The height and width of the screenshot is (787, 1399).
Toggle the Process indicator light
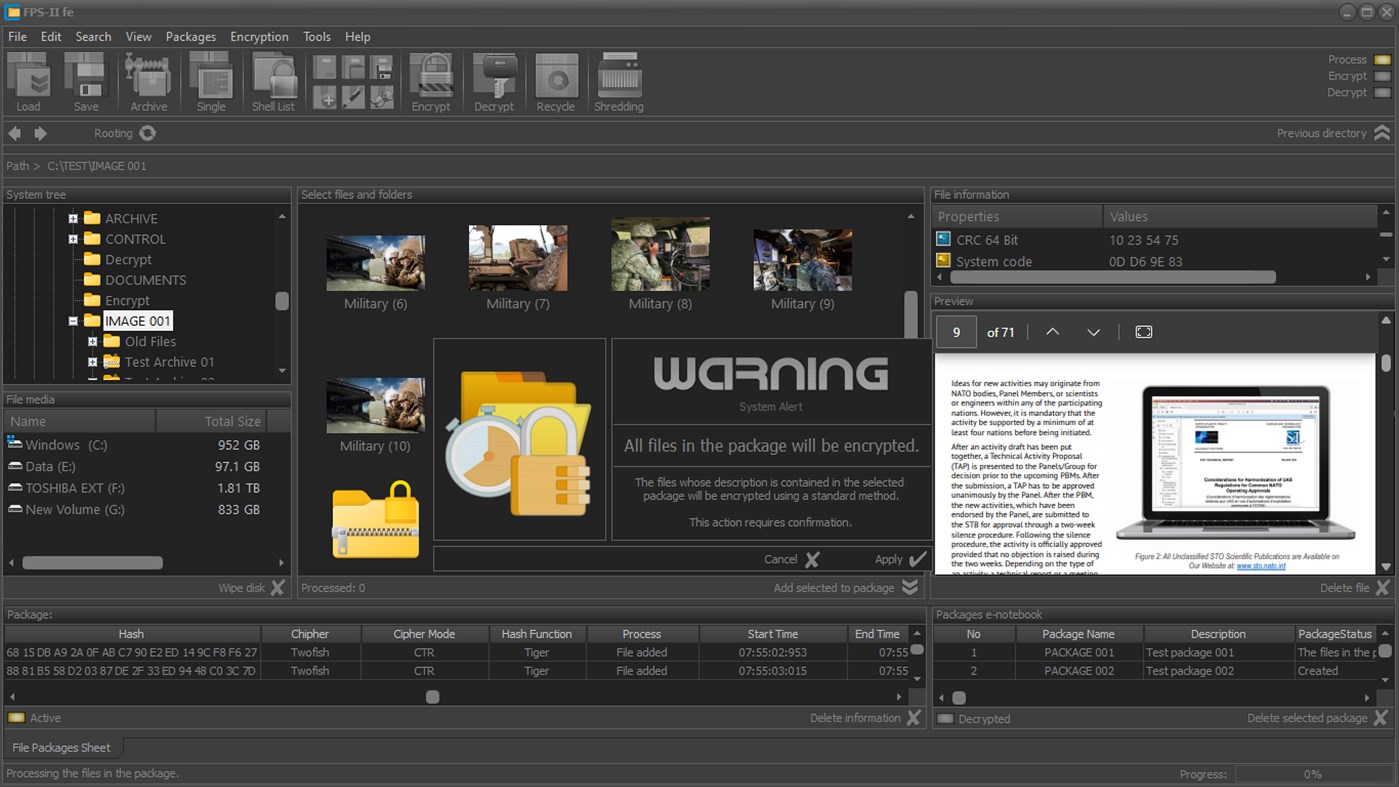click(x=1382, y=60)
